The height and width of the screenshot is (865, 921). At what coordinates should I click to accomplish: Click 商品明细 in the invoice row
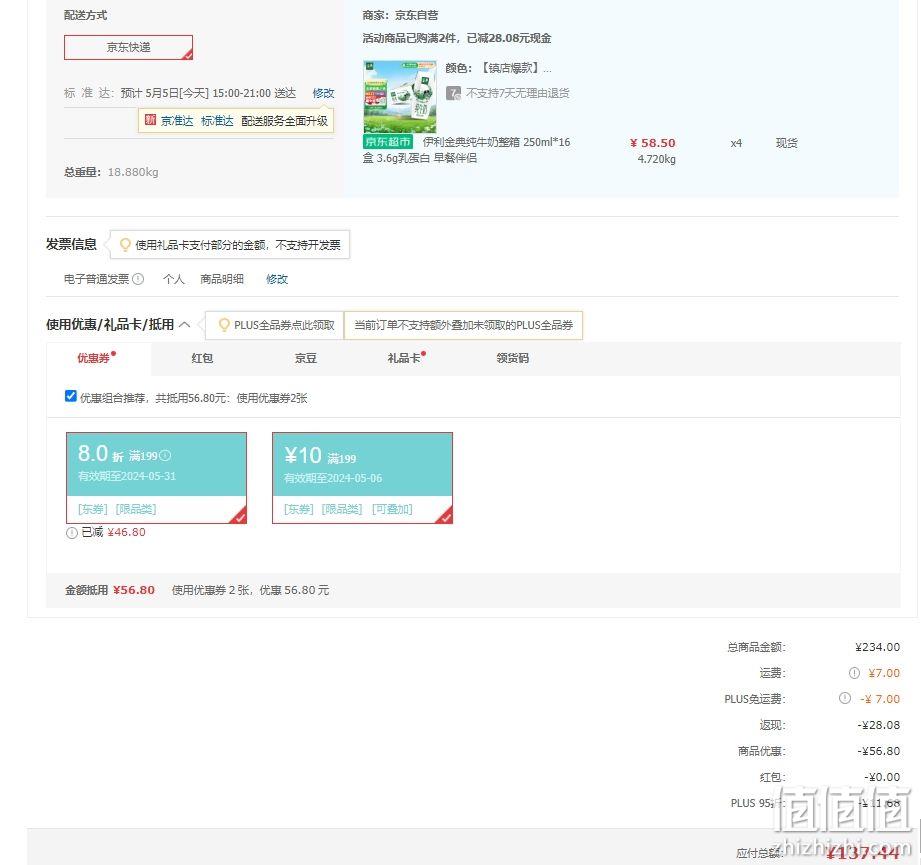click(x=221, y=280)
